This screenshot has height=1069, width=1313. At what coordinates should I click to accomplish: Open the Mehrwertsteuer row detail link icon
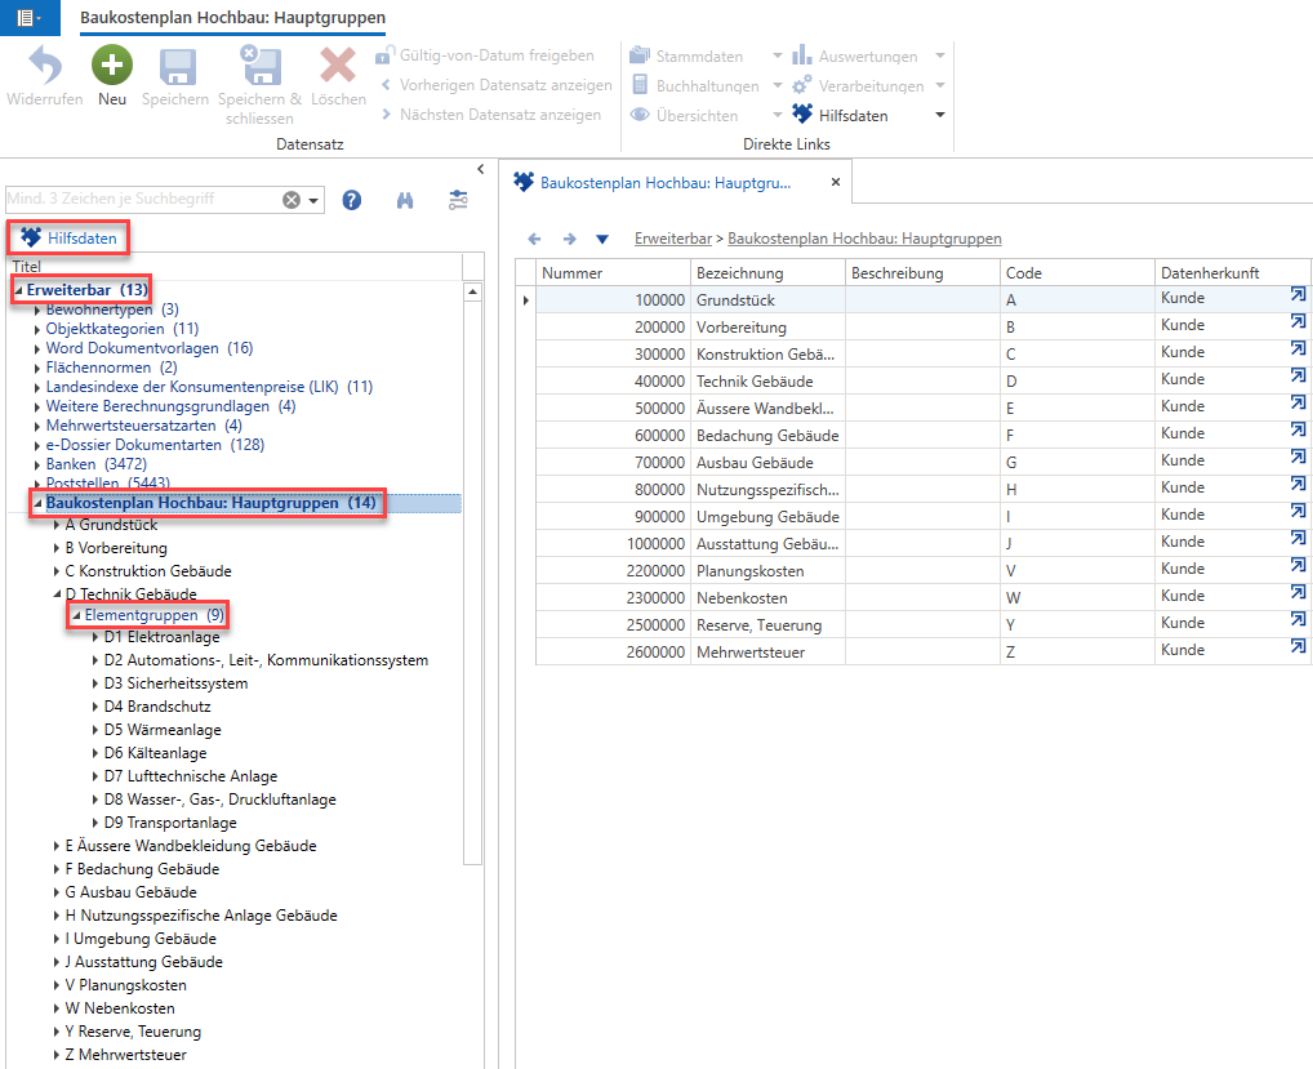[x=1298, y=647]
